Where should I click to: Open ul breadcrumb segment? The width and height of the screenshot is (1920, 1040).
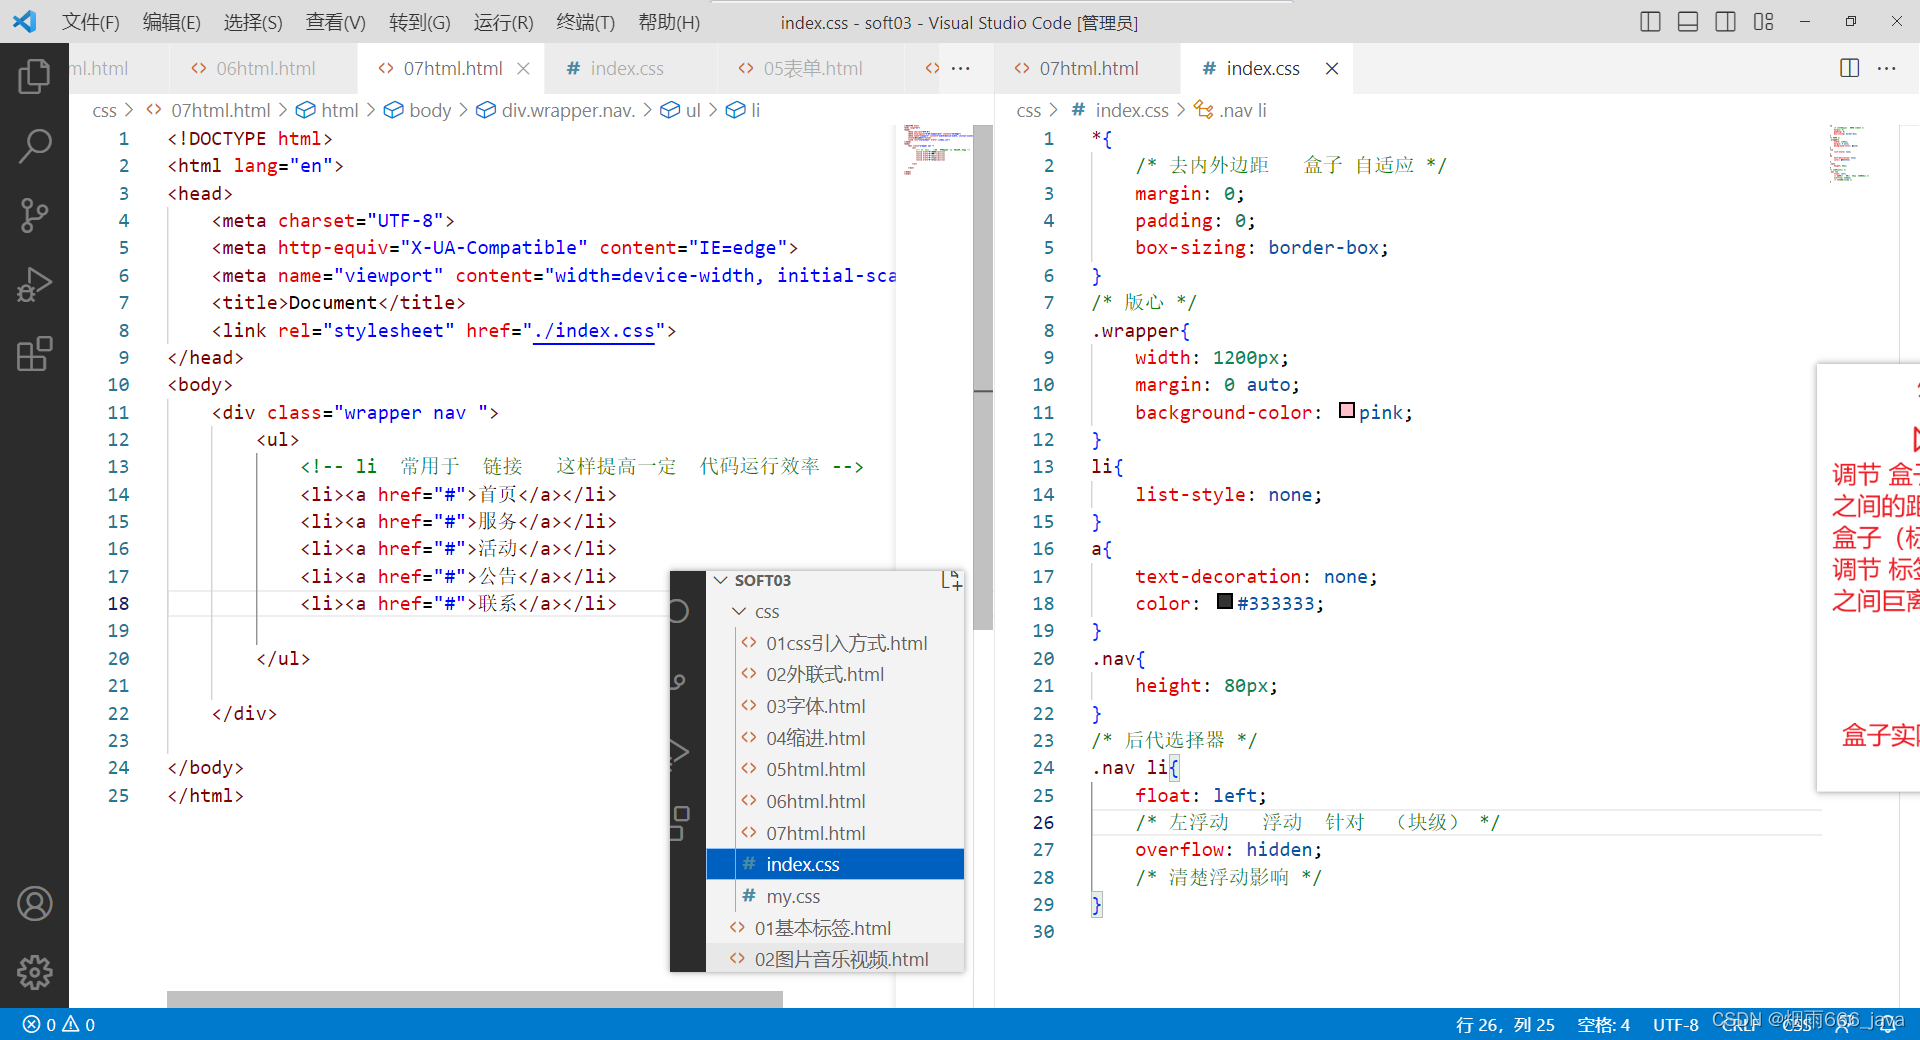click(x=692, y=110)
